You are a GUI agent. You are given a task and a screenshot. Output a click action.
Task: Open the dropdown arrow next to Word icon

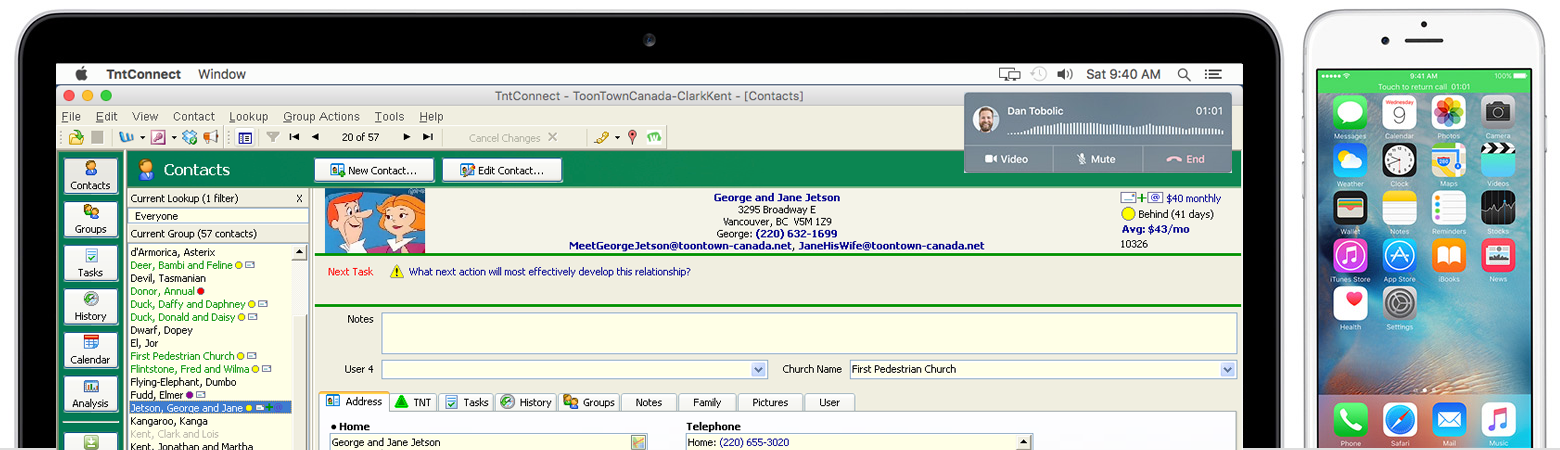142,138
